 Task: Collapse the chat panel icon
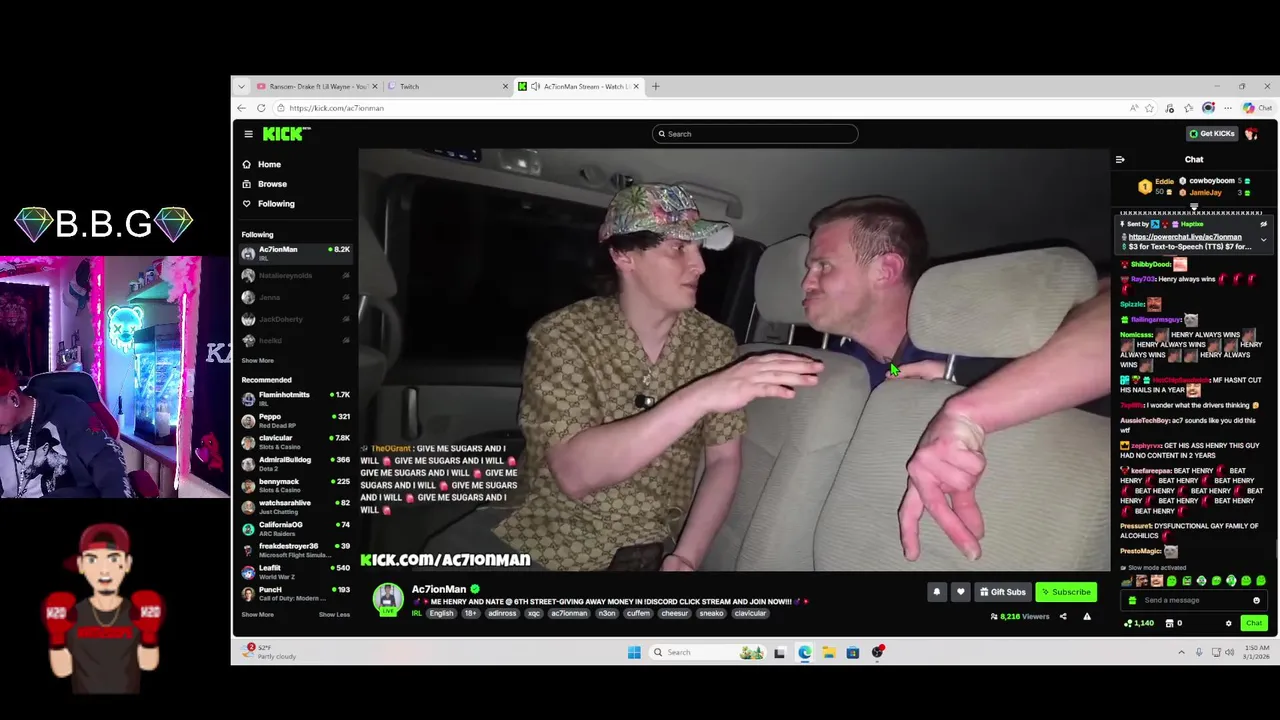pyautogui.click(x=1120, y=160)
